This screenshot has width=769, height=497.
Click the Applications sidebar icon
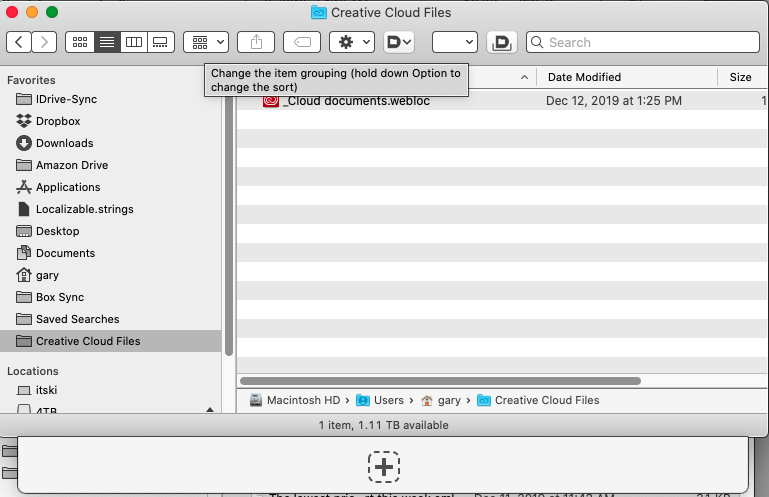(x=24, y=187)
